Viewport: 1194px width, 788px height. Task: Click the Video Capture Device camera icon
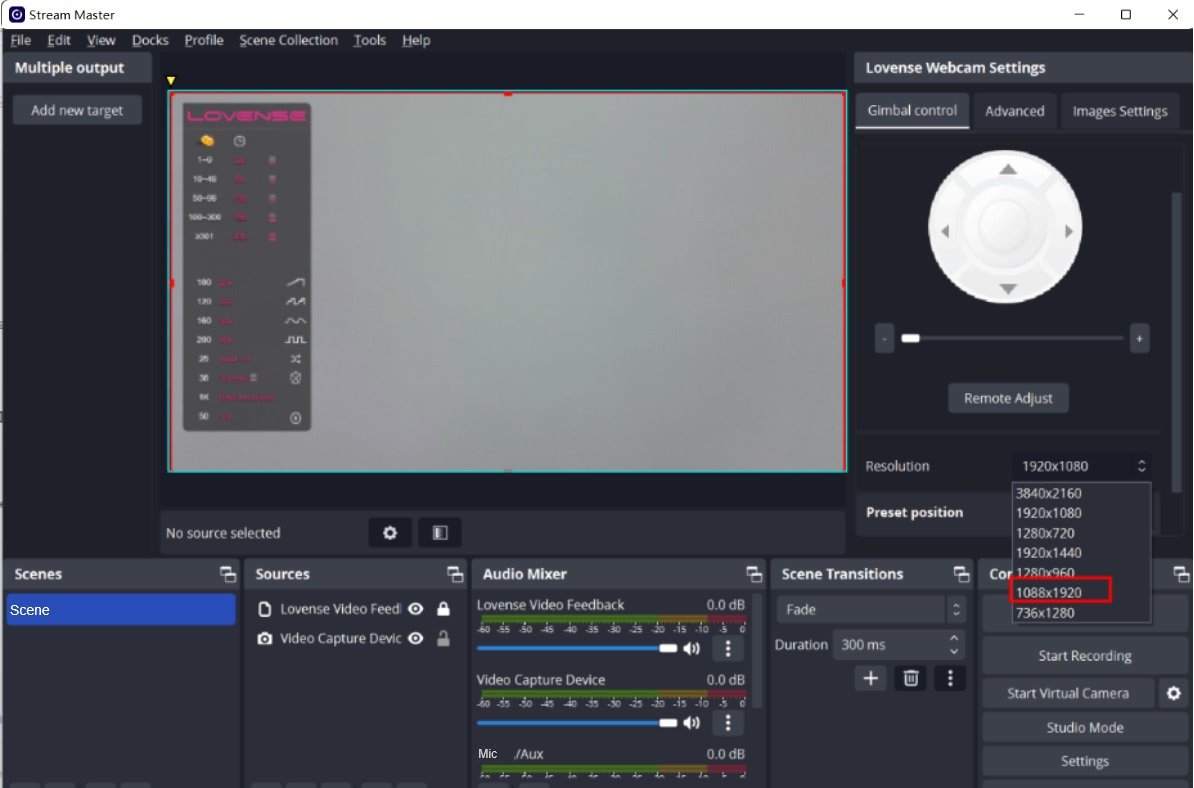(x=264, y=638)
